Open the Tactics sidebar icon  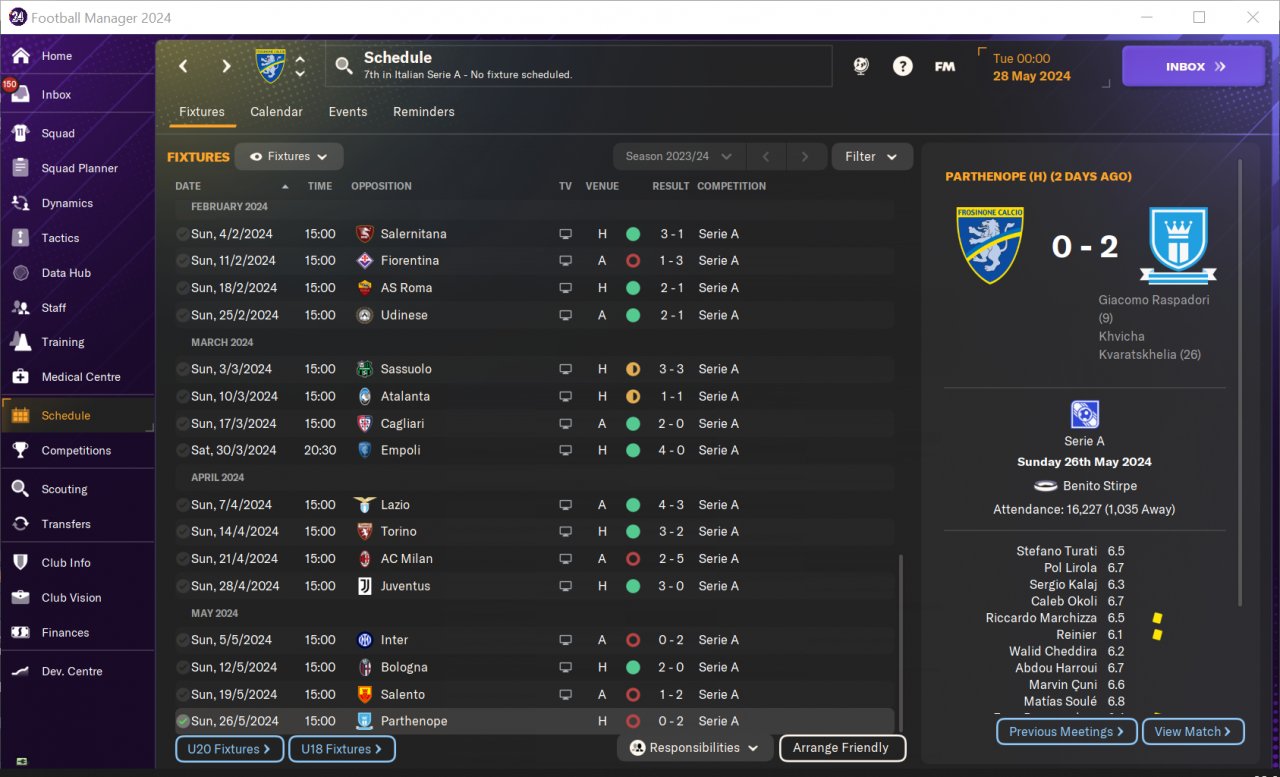21,238
